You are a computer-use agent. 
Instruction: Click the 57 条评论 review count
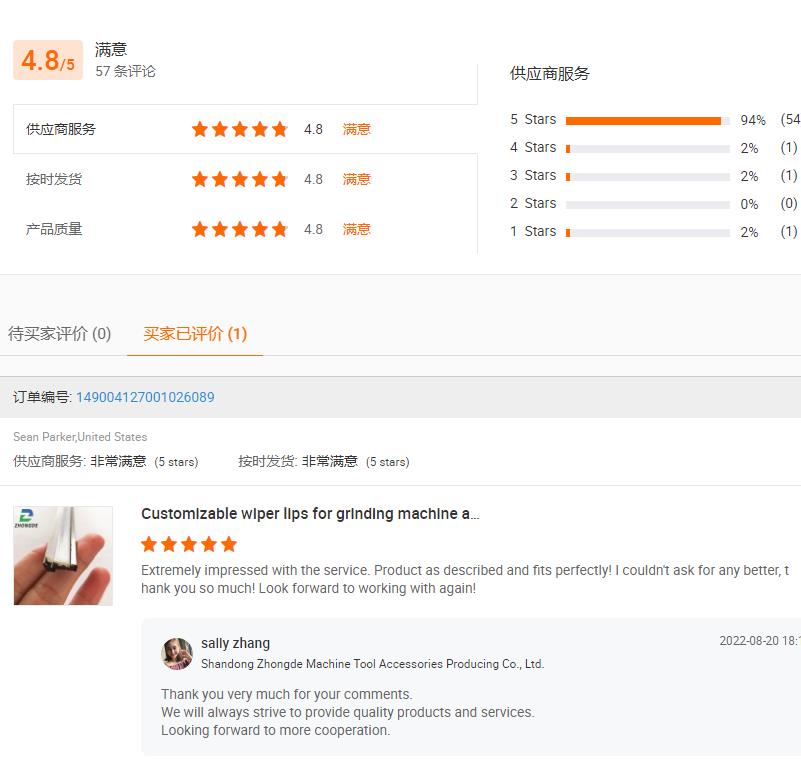pos(125,71)
